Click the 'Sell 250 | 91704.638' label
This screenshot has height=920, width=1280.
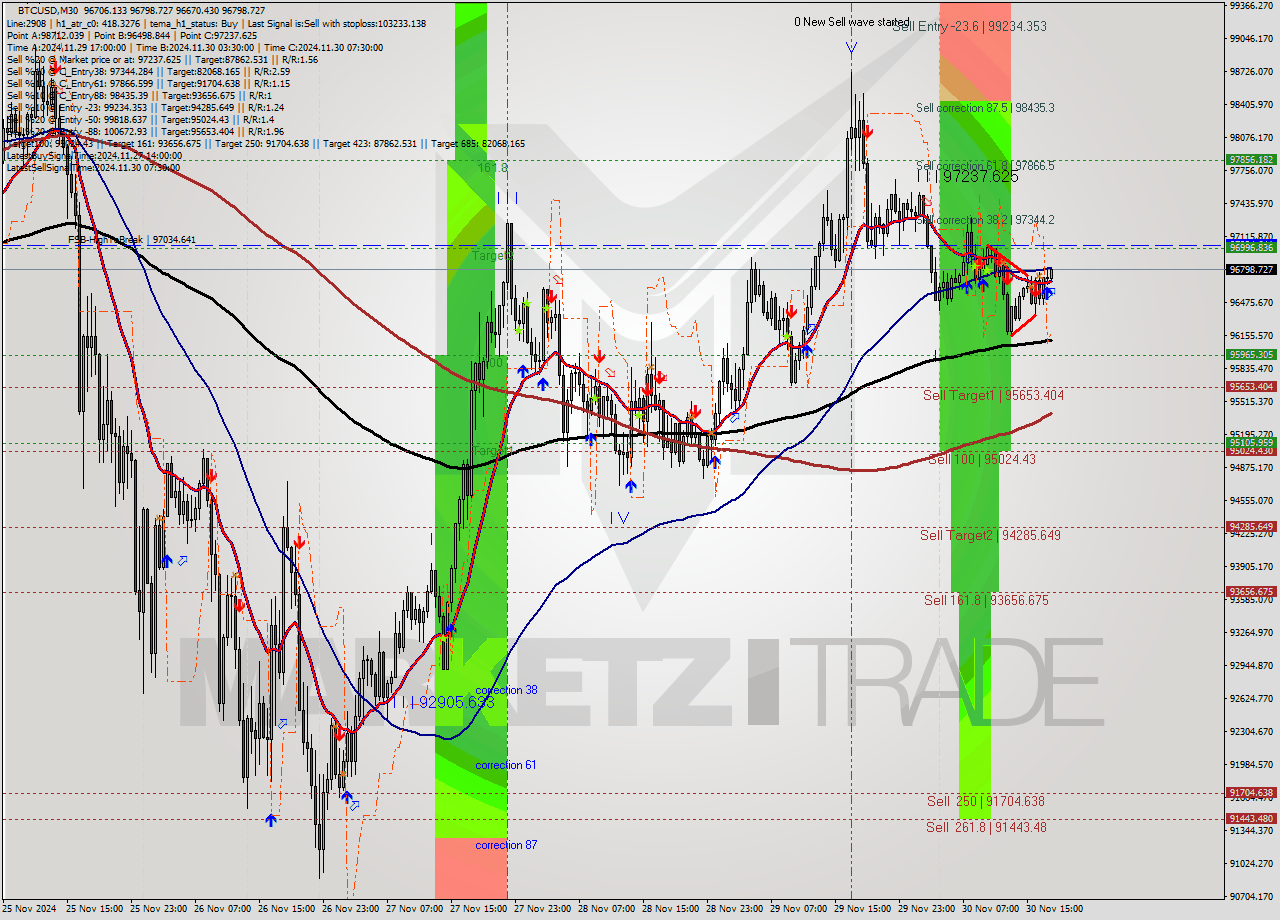[985, 801]
